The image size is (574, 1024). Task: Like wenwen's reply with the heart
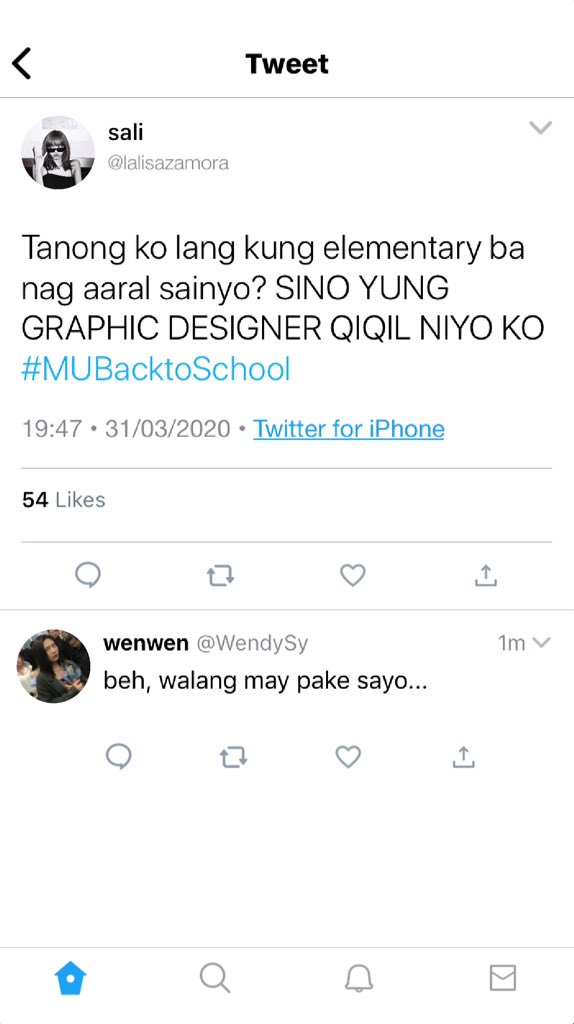(348, 758)
